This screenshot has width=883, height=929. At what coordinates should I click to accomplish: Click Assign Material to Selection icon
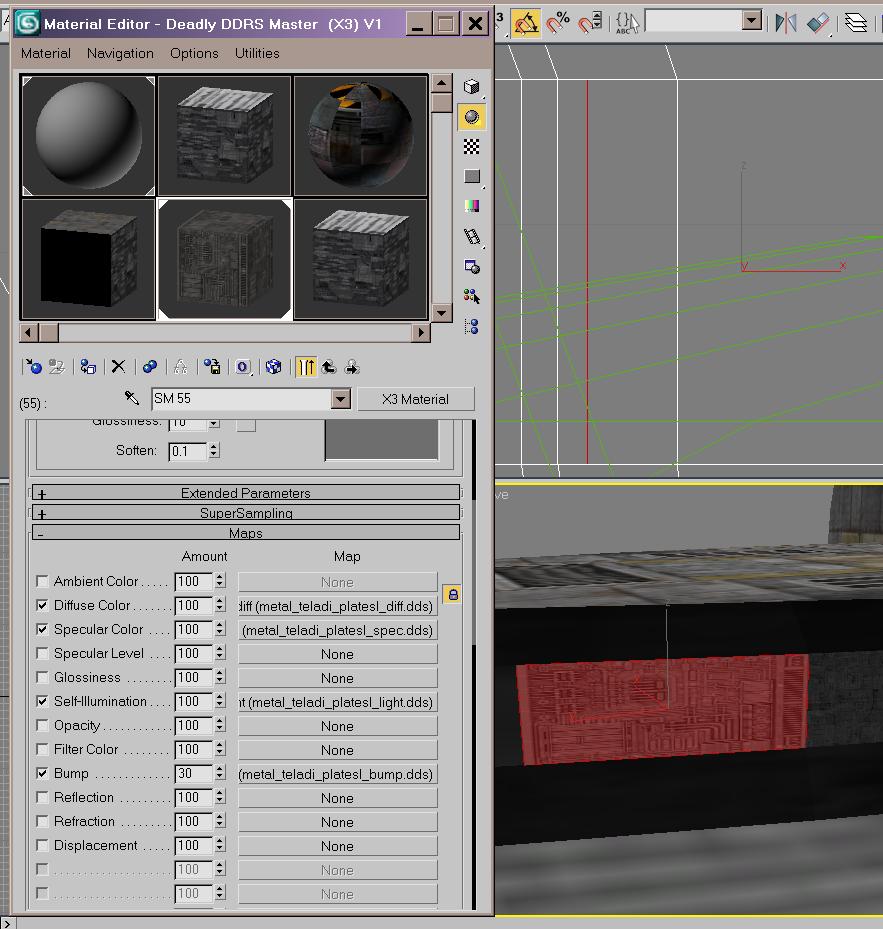pos(88,367)
